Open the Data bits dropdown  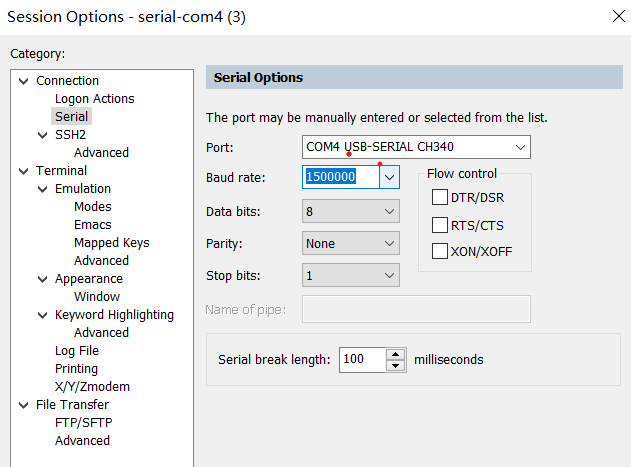click(x=390, y=211)
